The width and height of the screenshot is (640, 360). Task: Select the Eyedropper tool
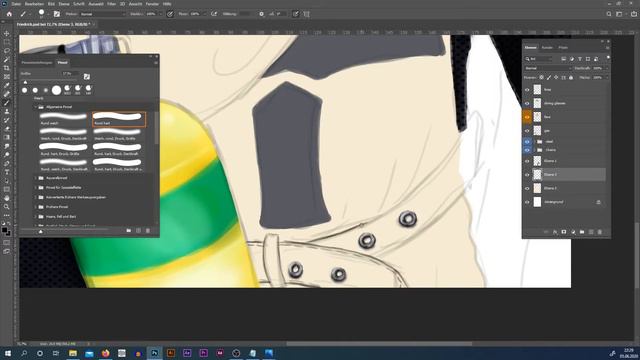[x=7, y=85]
